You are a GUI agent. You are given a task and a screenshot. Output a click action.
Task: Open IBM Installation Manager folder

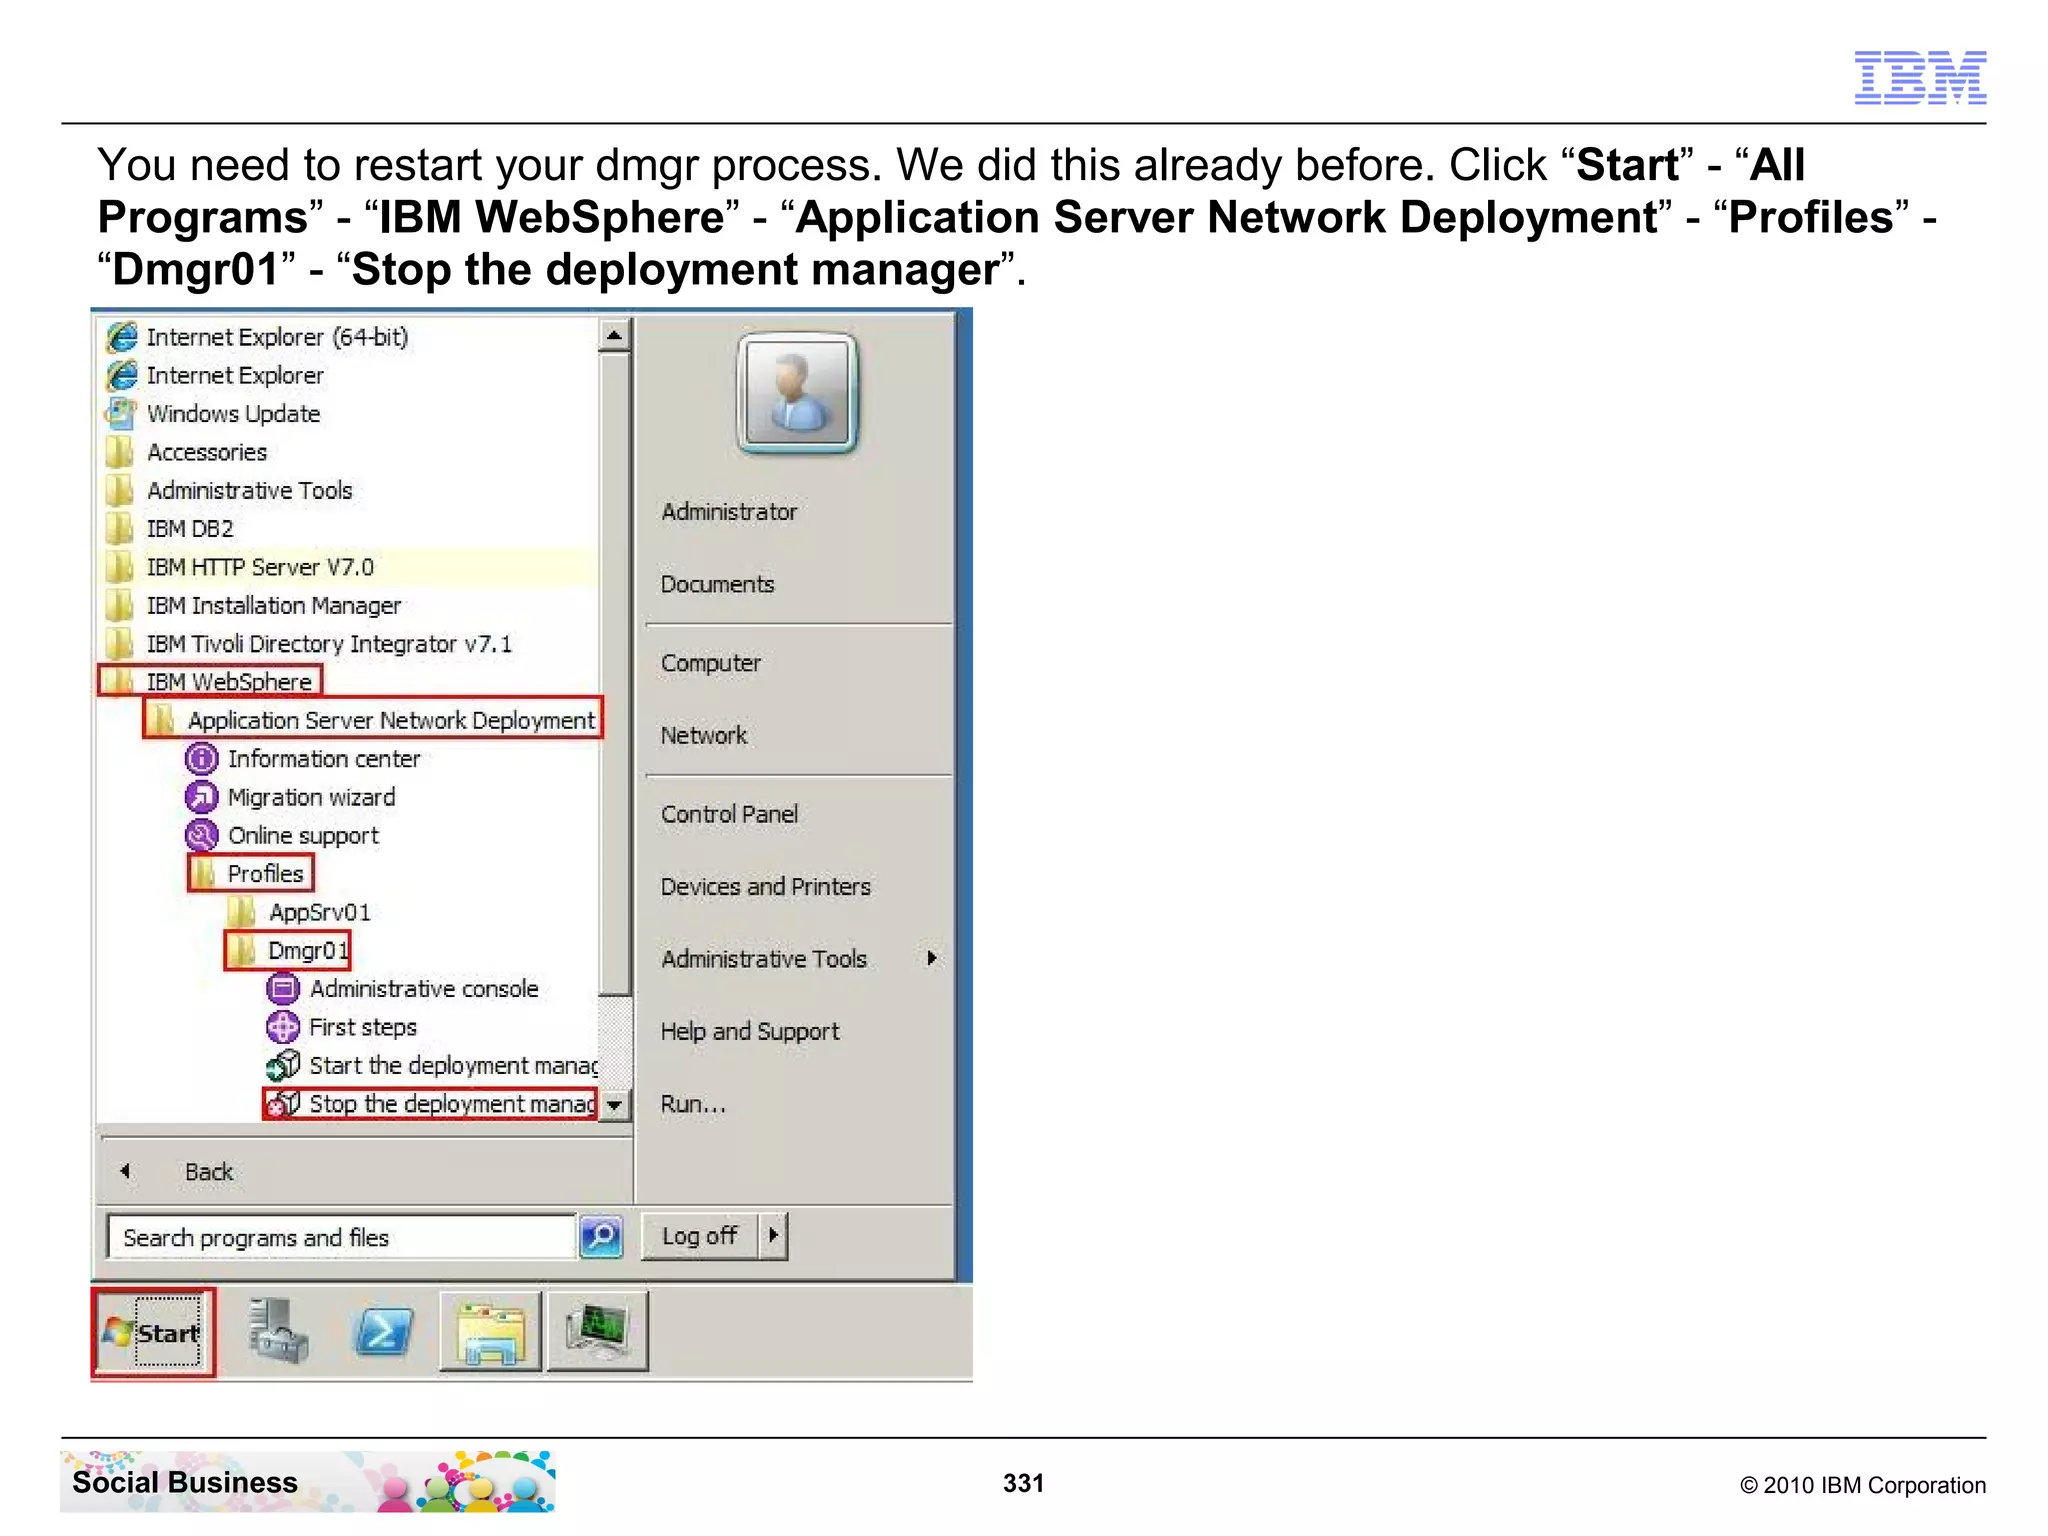253,605
